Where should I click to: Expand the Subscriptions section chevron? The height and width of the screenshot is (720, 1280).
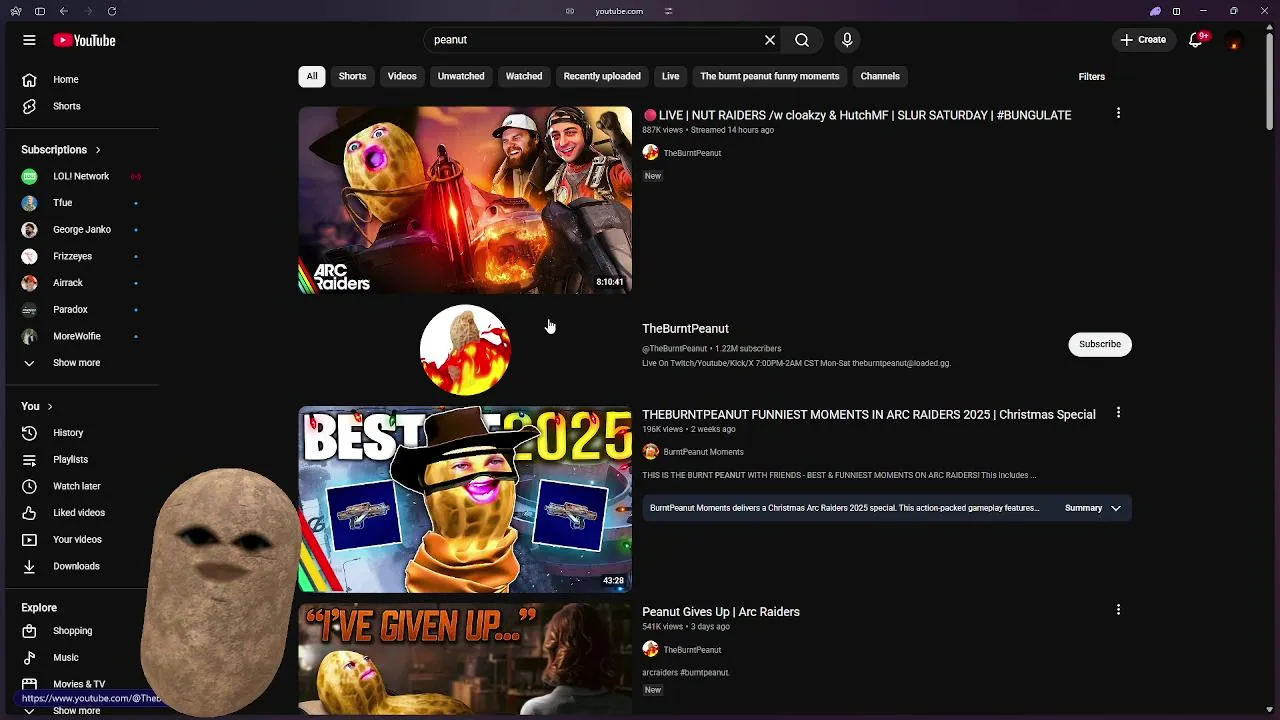98,150
